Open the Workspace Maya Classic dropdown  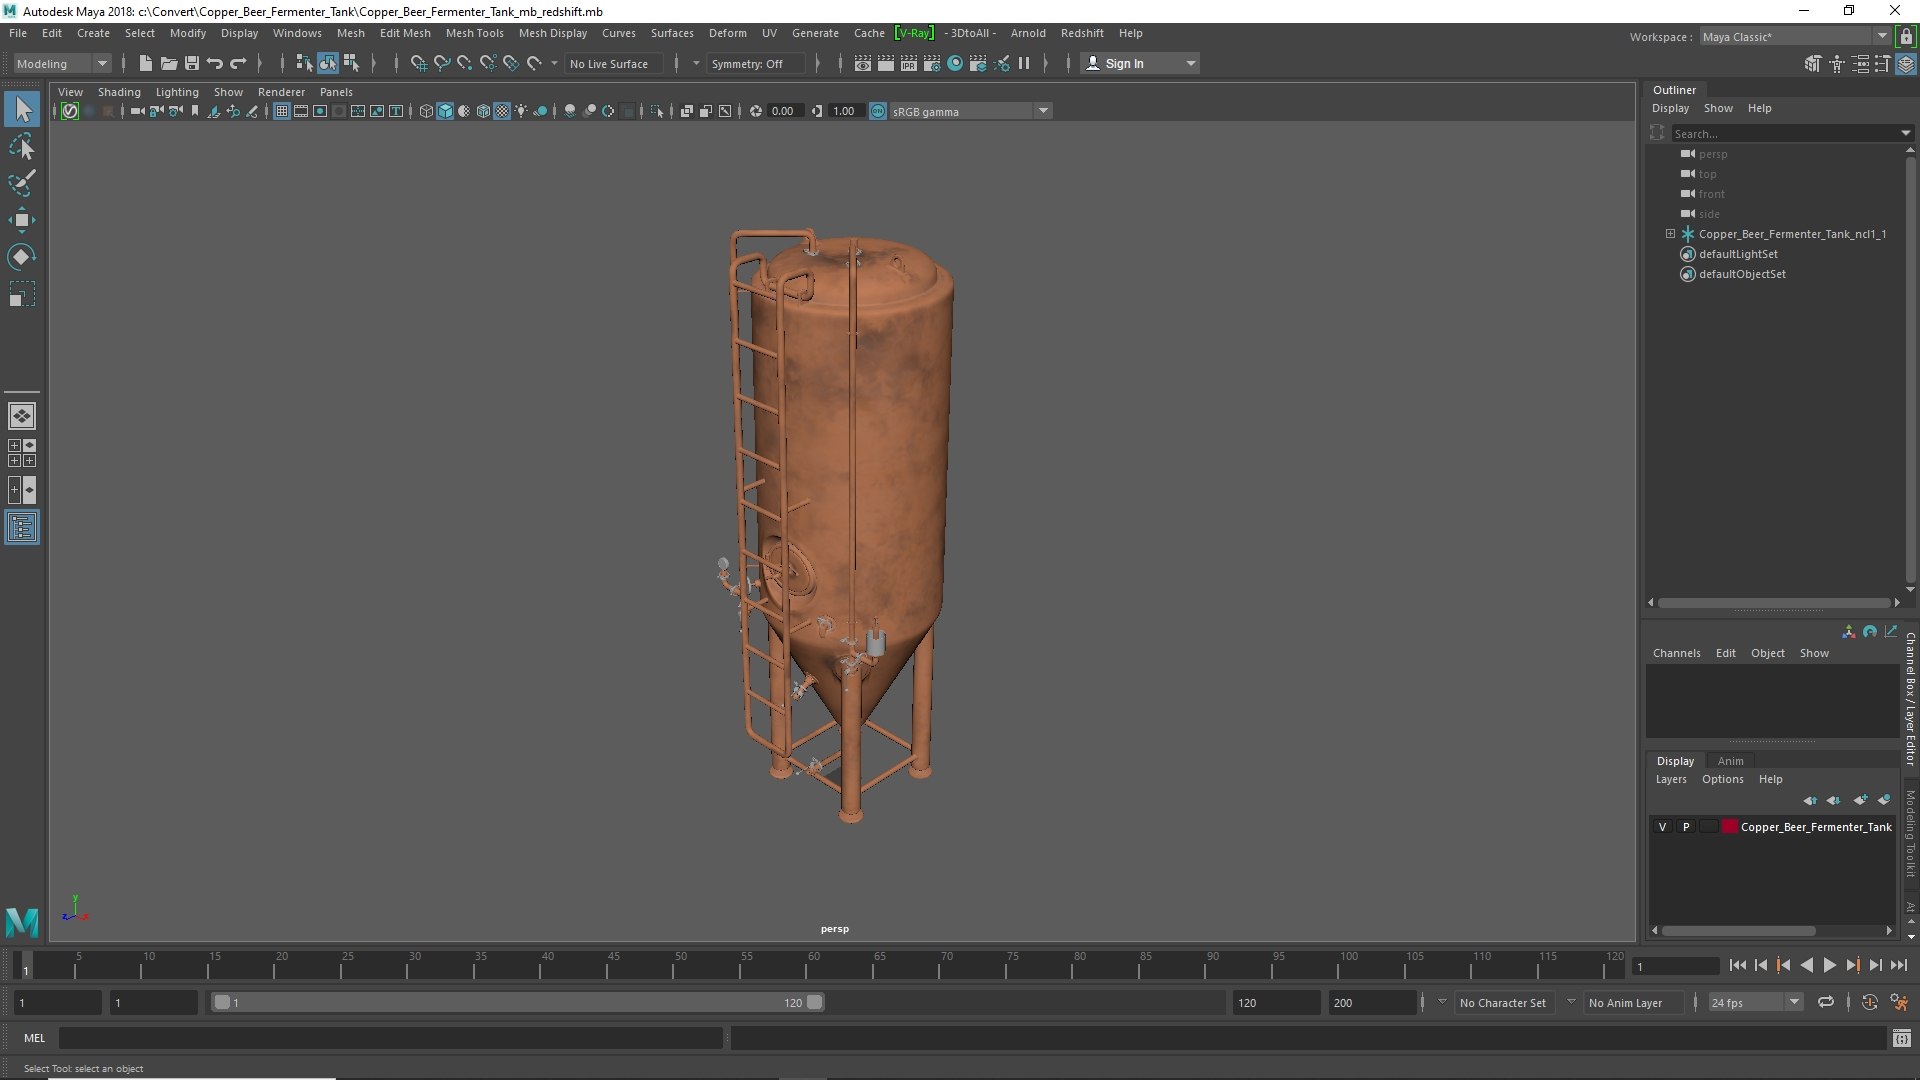coord(1795,37)
